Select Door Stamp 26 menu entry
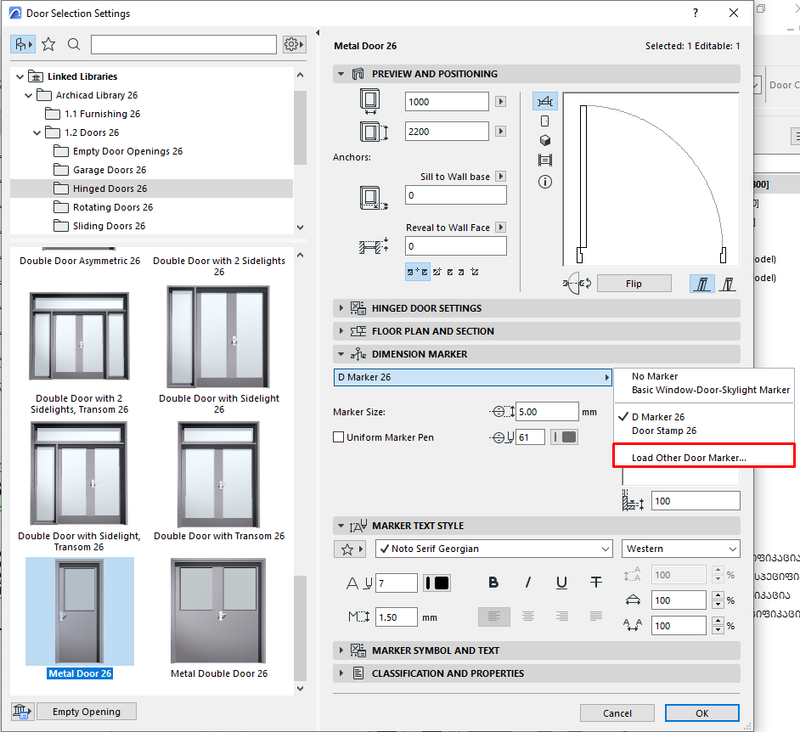800x732 pixels. point(664,431)
